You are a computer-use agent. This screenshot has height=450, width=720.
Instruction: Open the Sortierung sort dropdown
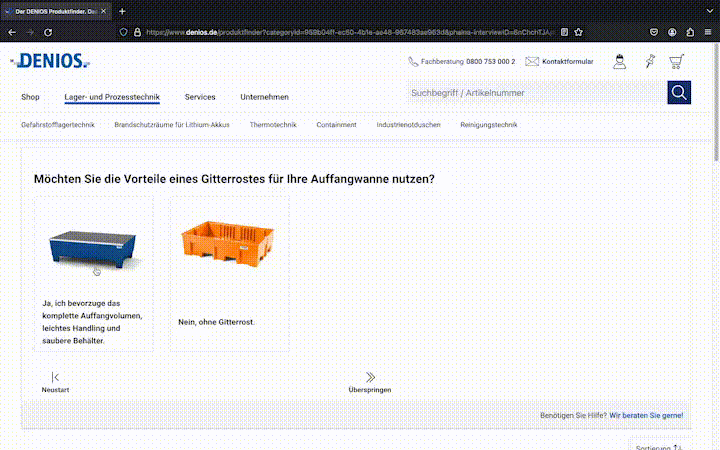point(660,447)
